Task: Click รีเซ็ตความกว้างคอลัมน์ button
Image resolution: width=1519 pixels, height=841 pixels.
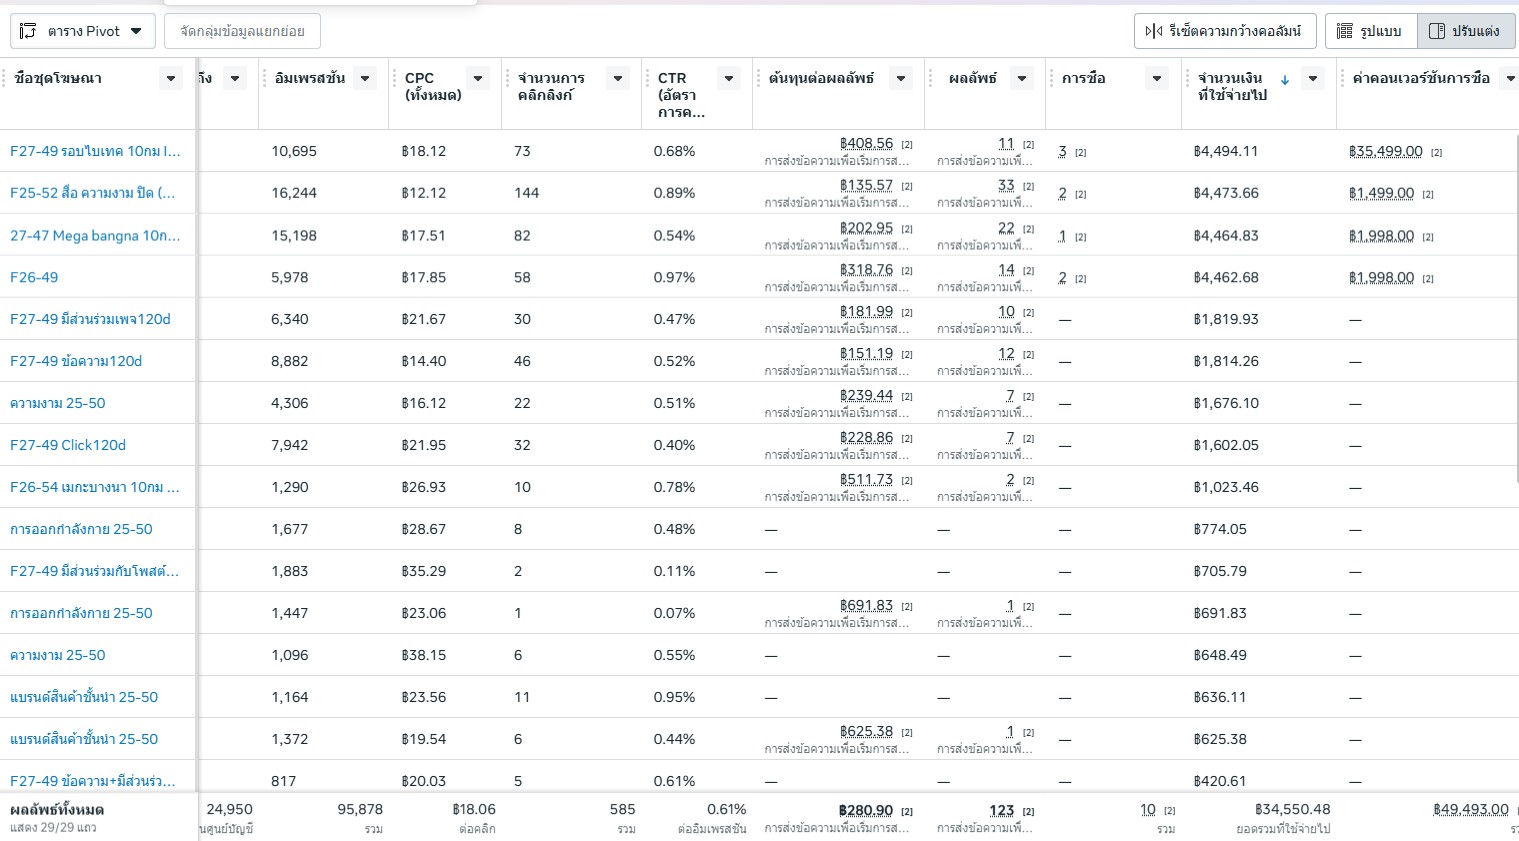Action: point(1225,31)
